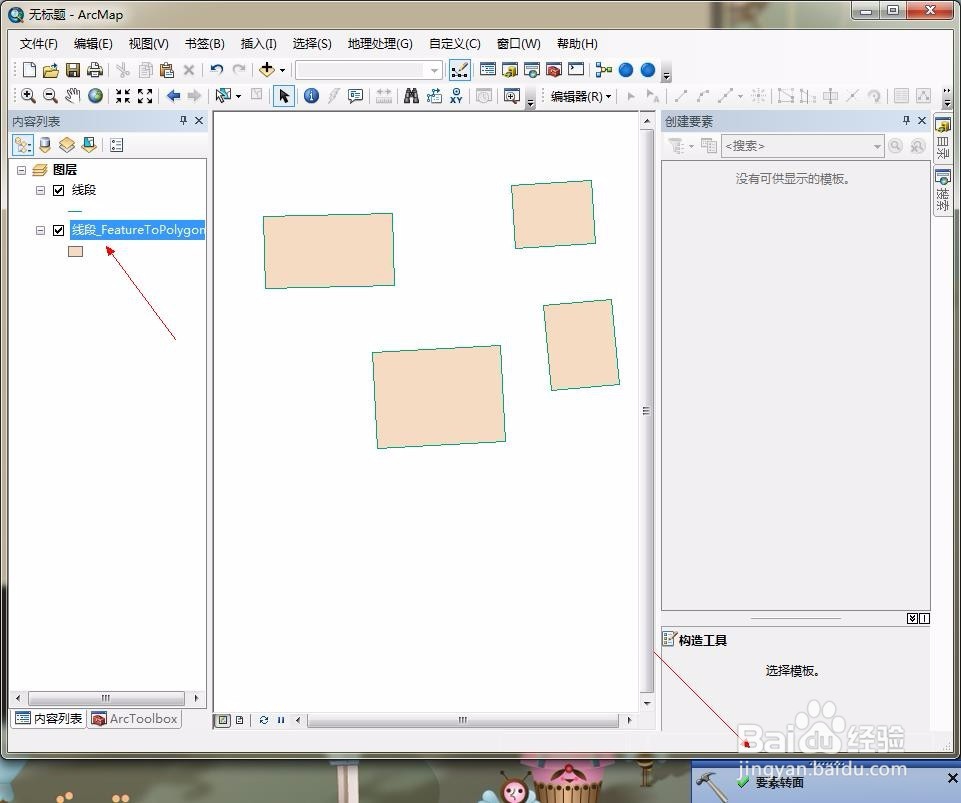Open the 目录 side tab

[943, 139]
